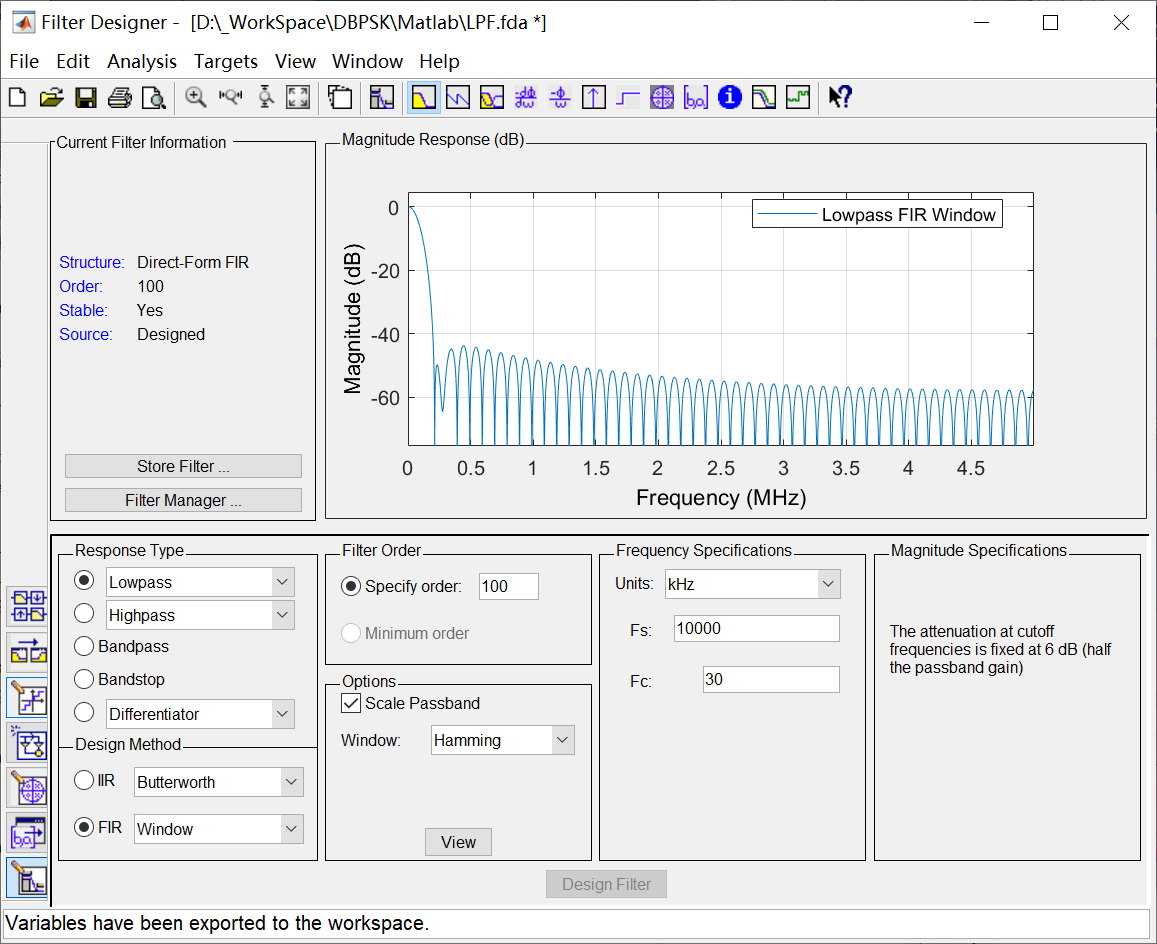Display the Filter Coefficients view

click(x=696, y=97)
